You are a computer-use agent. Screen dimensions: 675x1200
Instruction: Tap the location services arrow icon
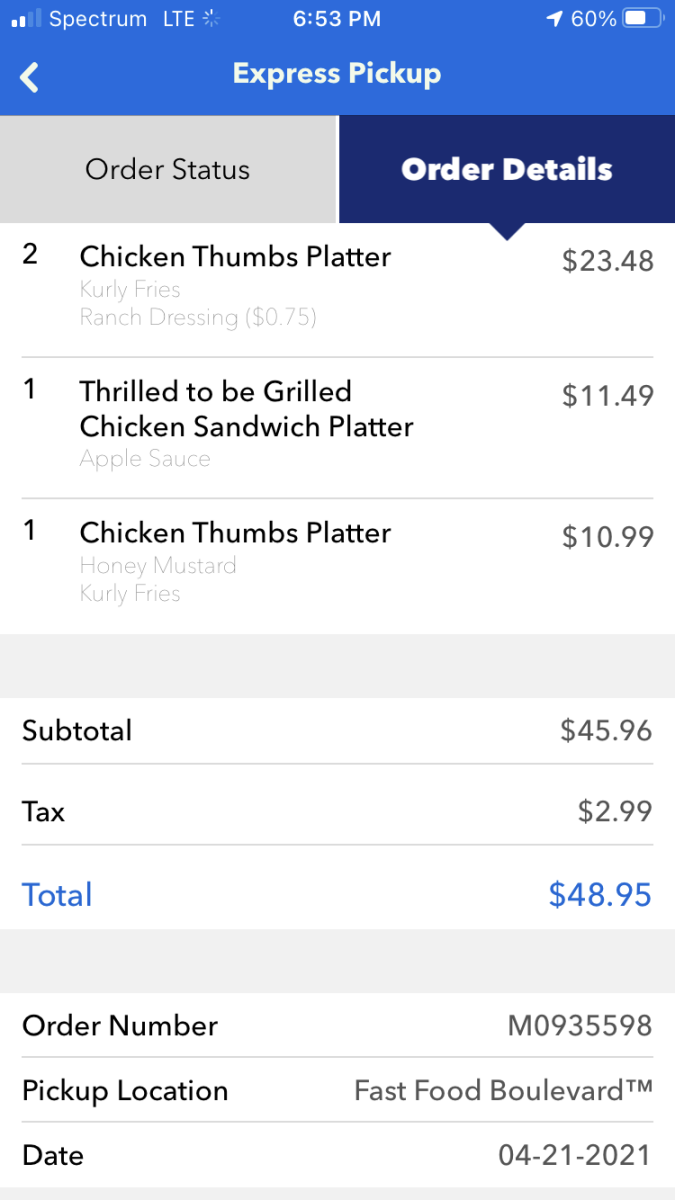(555, 19)
